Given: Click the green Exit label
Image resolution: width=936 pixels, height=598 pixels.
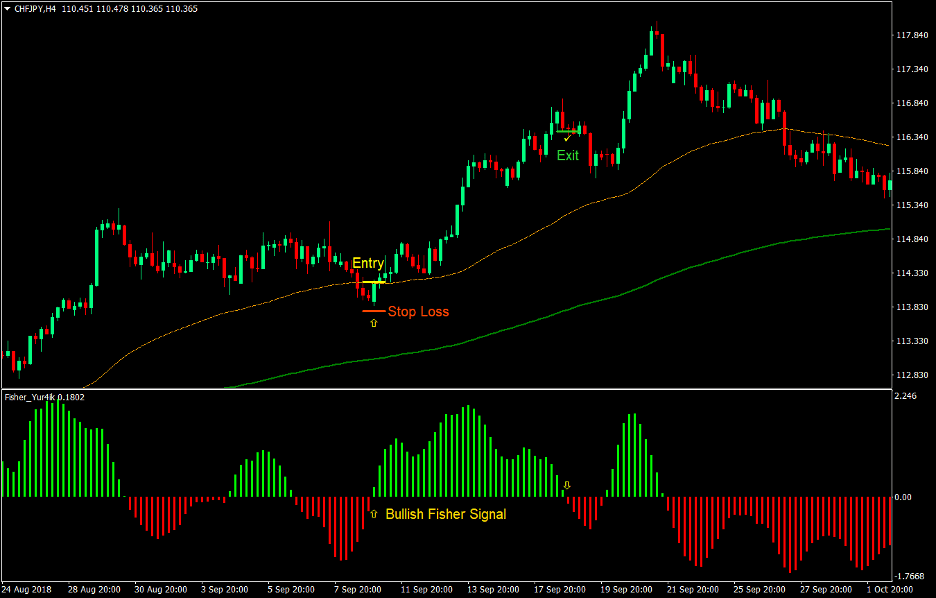Looking at the screenshot, I should click(568, 155).
